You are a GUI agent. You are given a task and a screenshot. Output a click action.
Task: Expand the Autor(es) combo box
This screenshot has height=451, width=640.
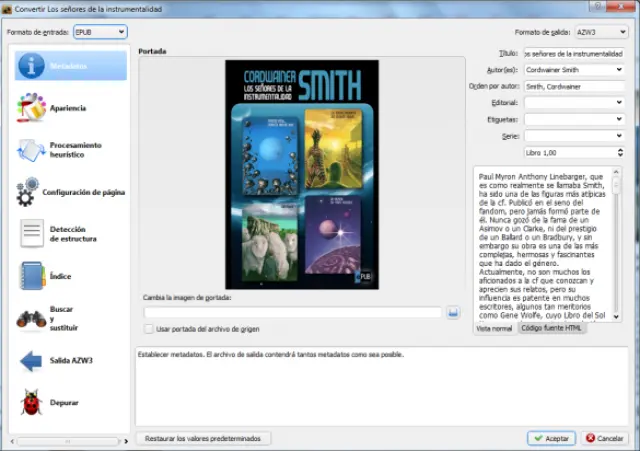coord(619,70)
